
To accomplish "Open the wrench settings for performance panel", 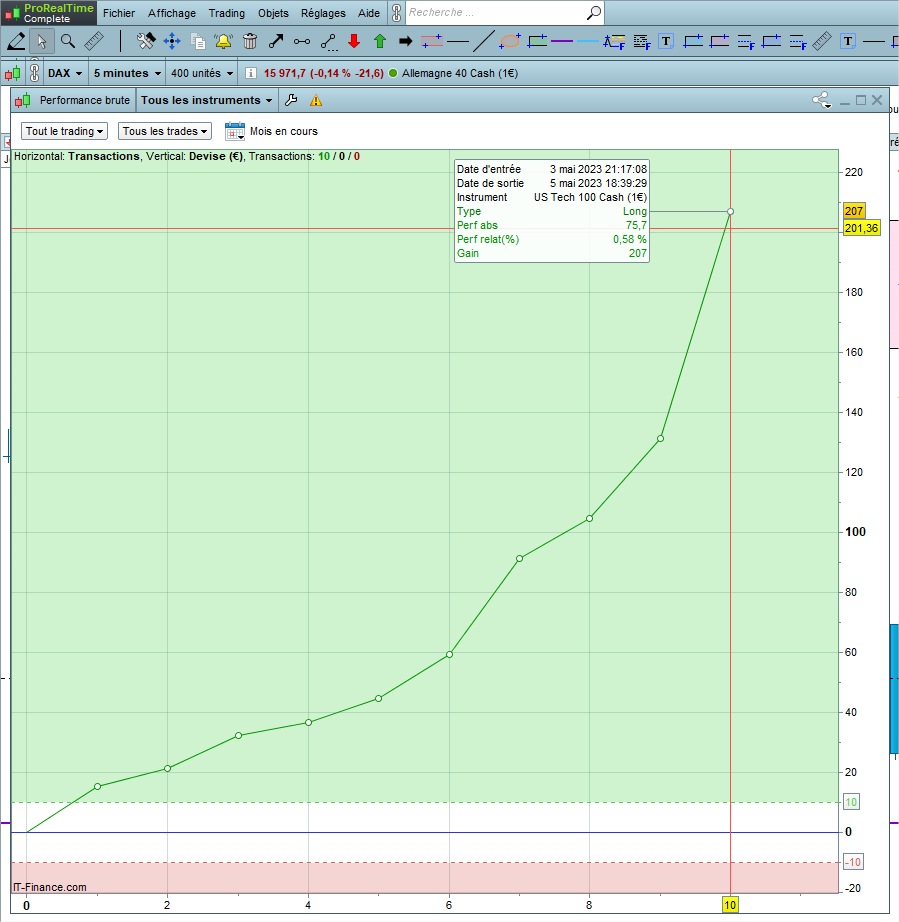I will [x=291, y=100].
